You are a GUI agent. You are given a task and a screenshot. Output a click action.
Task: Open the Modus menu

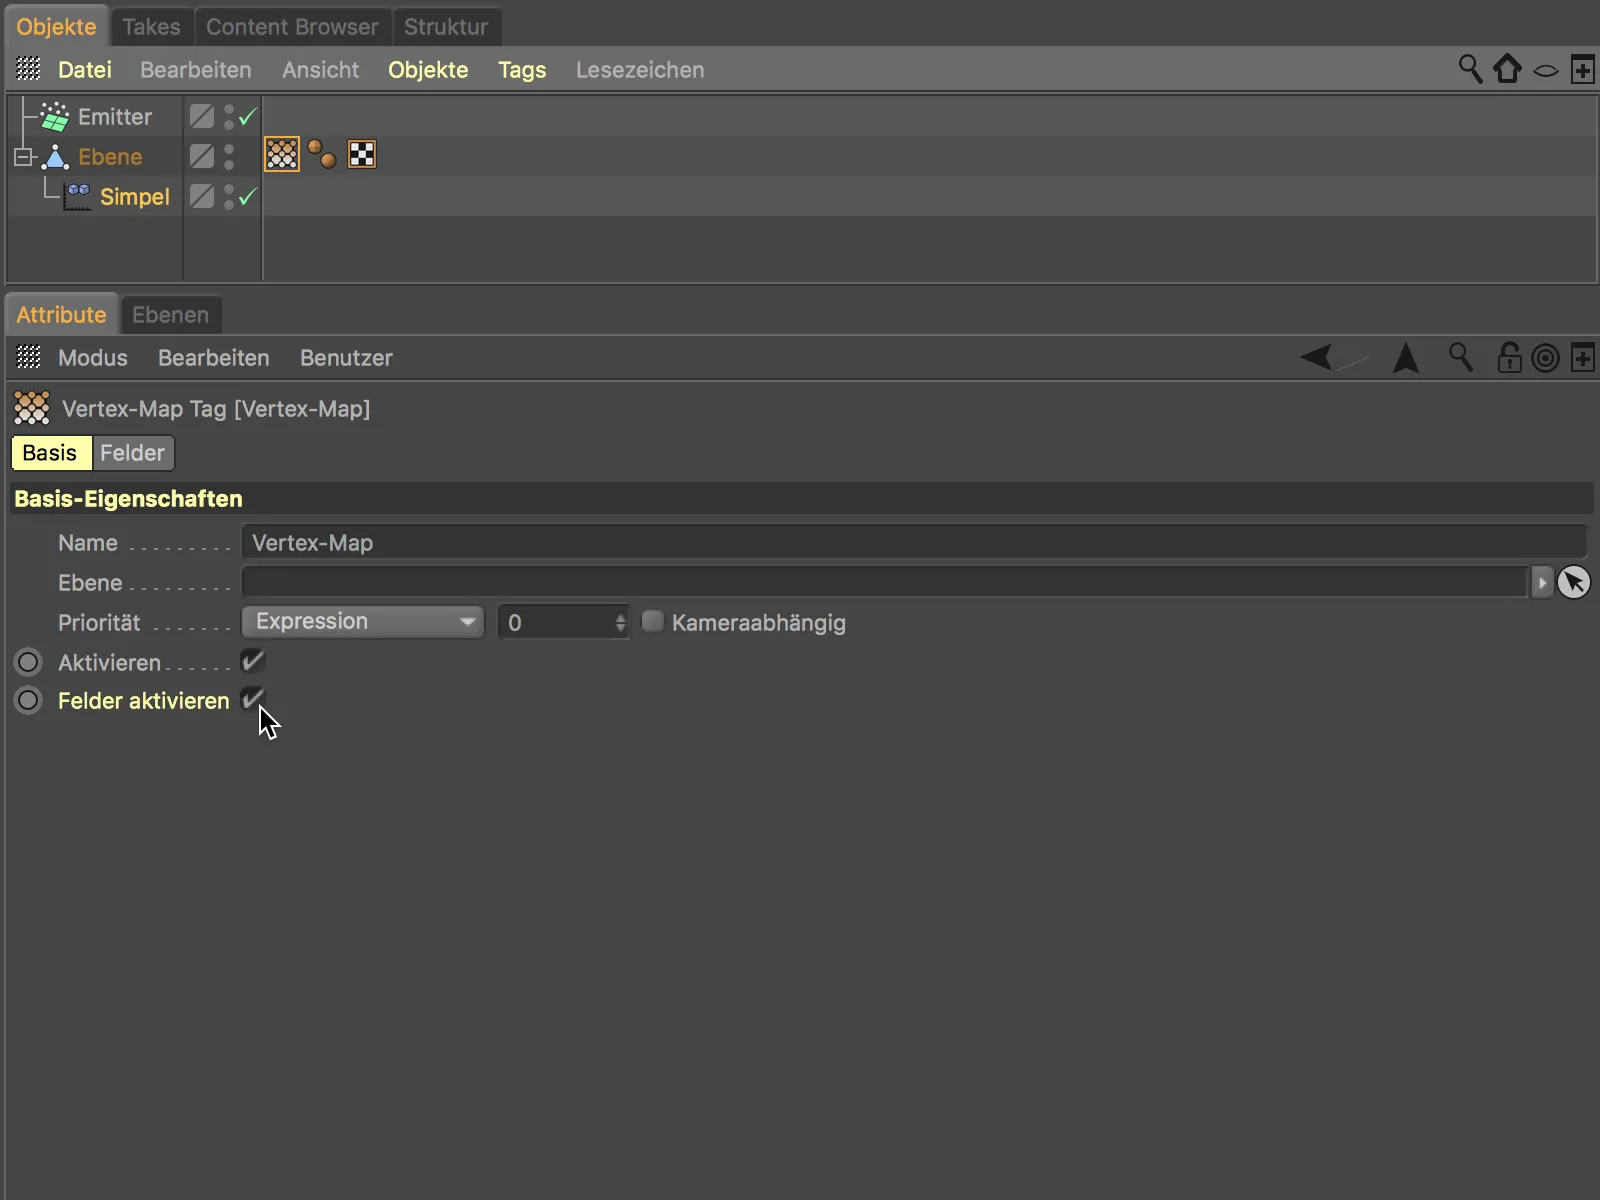(x=93, y=358)
